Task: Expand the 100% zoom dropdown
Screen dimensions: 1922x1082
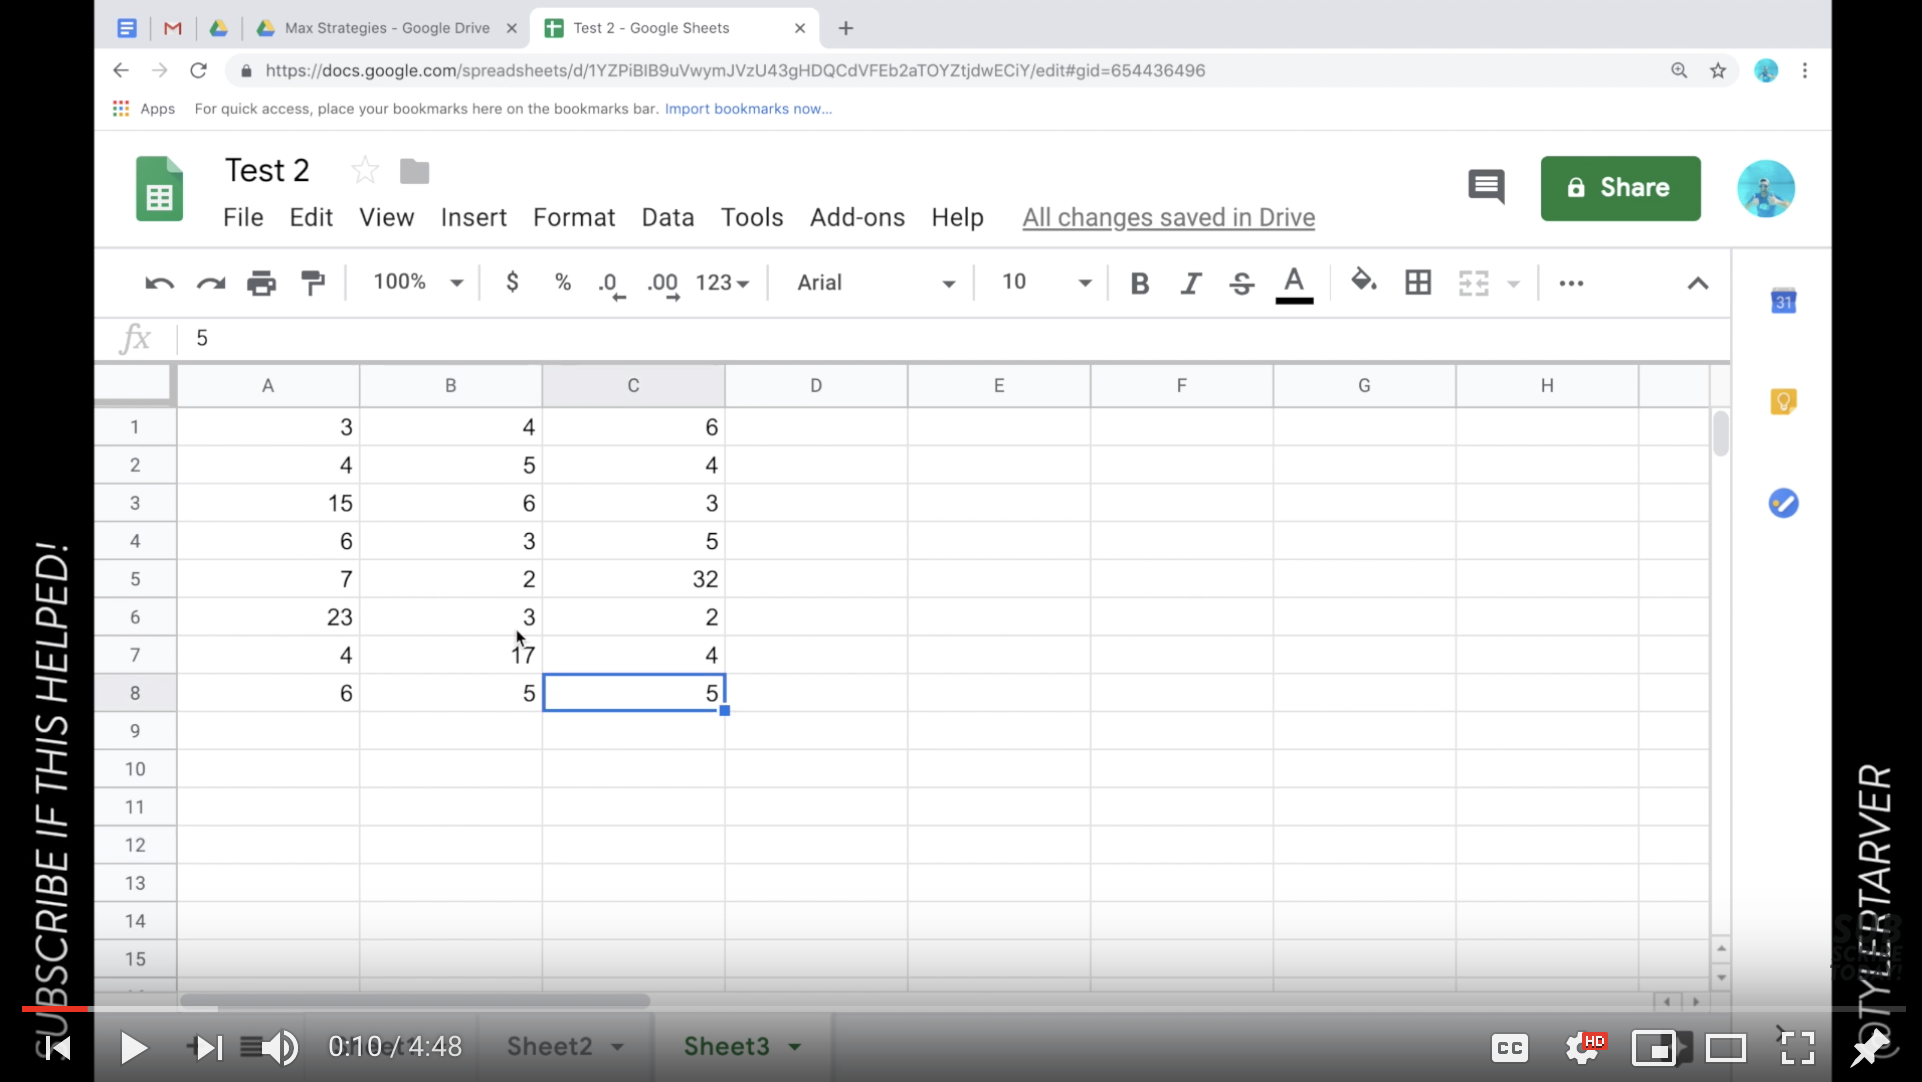Action: coord(417,283)
